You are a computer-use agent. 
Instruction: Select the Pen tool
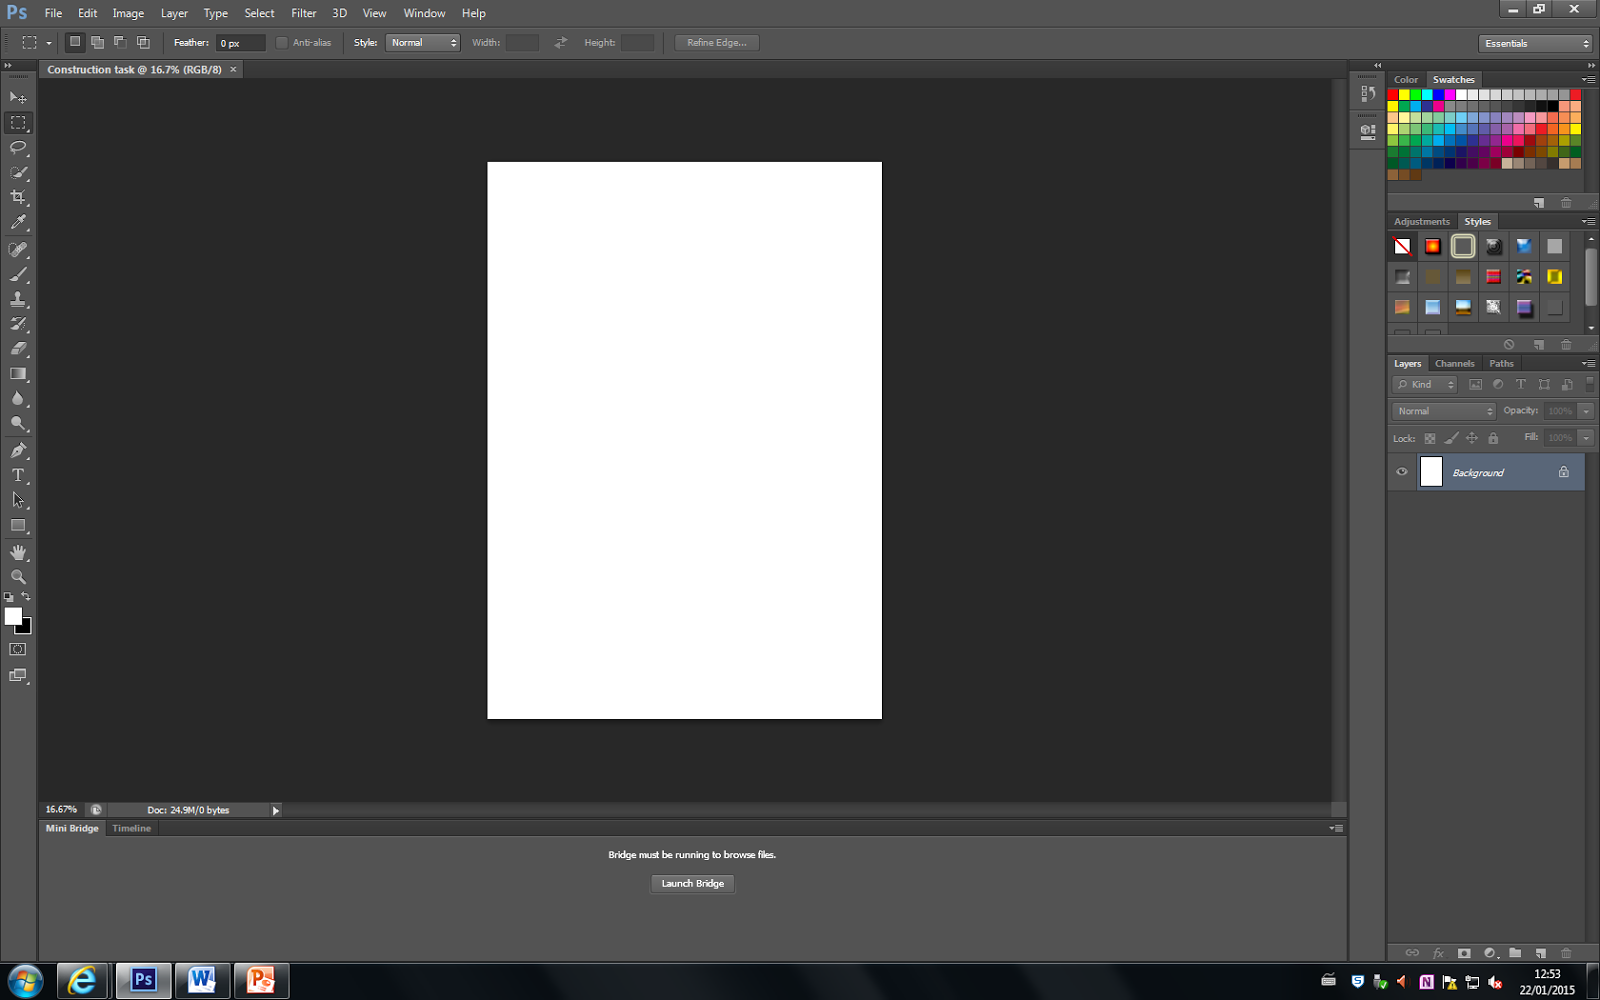[x=18, y=451]
